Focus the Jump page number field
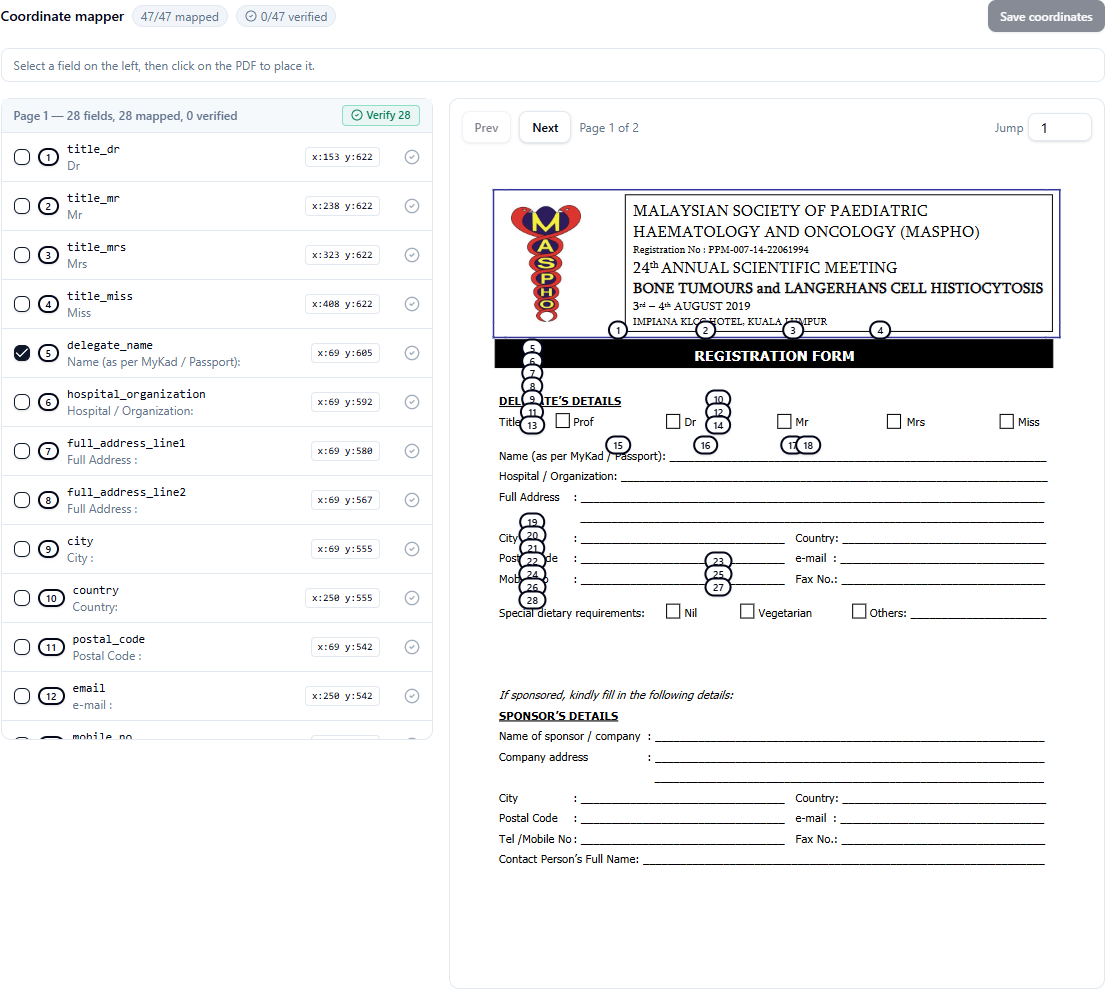 tap(1060, 128)
